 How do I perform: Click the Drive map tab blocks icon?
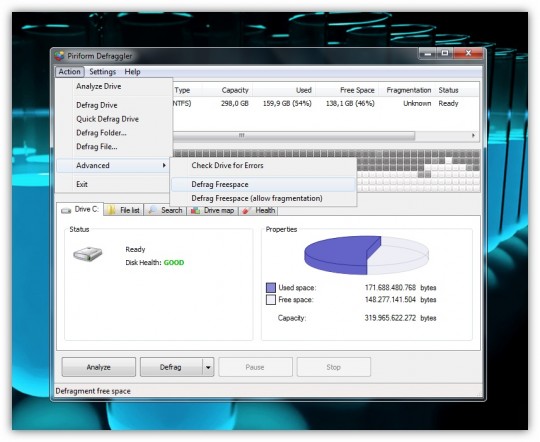[195, 210]
